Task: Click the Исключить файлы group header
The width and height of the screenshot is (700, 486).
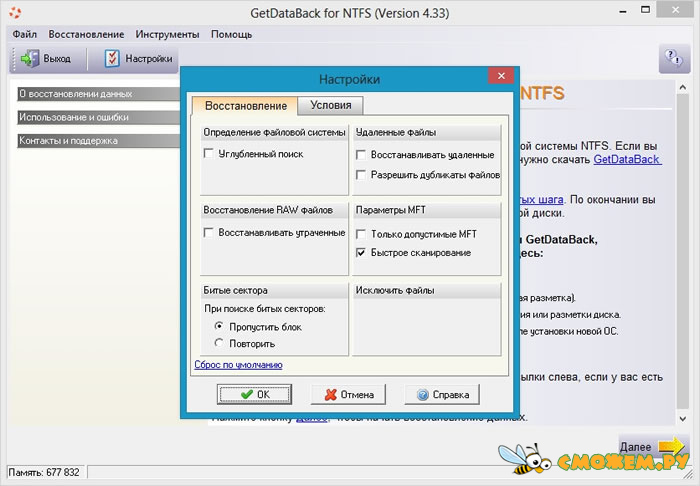Action: (426, 290)
